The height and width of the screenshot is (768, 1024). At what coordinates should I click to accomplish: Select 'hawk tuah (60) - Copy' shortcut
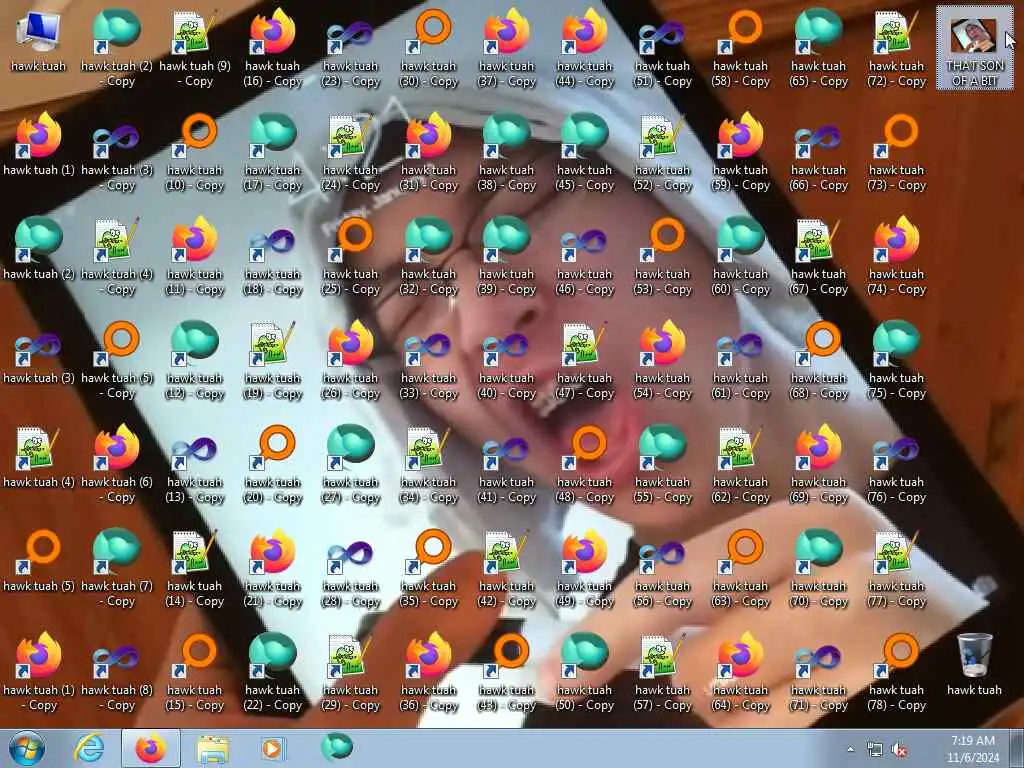[741, 257]
